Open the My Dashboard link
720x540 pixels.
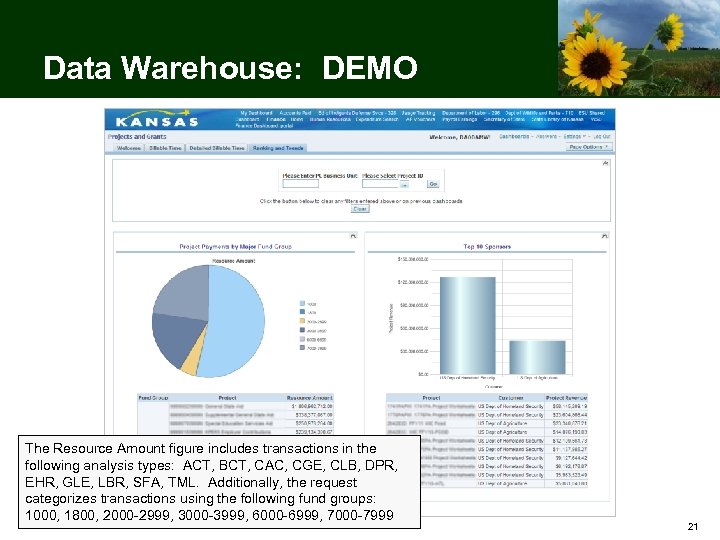[256, 113]
